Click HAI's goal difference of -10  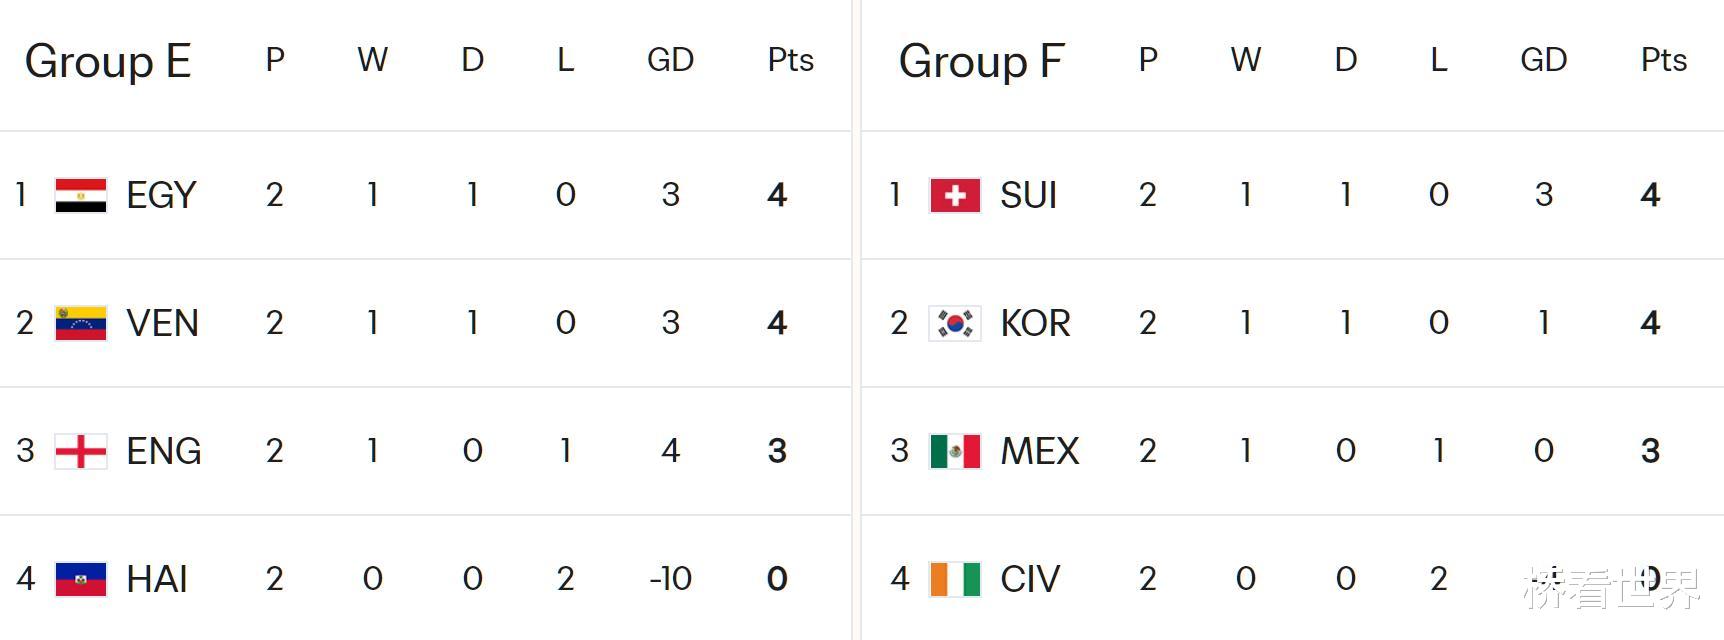(x=670, y=579)
